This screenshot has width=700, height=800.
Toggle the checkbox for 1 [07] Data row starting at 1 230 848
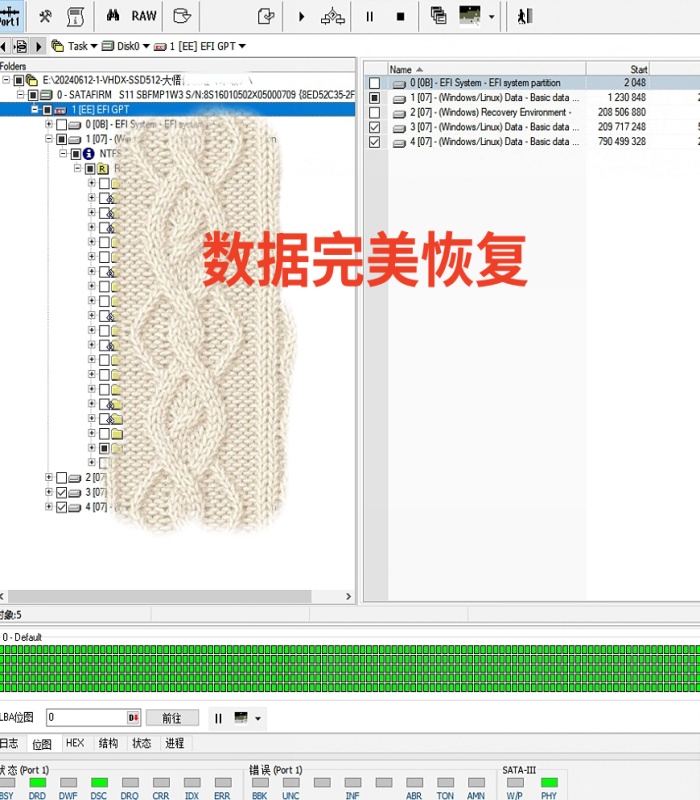tap(374, 97)
